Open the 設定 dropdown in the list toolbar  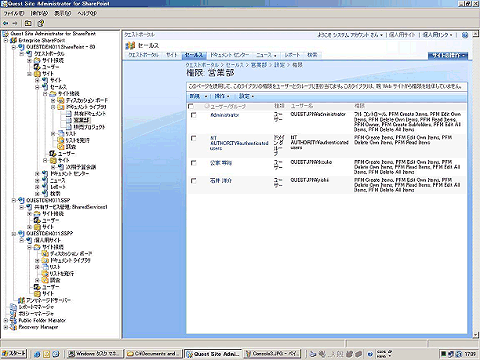(246, 96)
